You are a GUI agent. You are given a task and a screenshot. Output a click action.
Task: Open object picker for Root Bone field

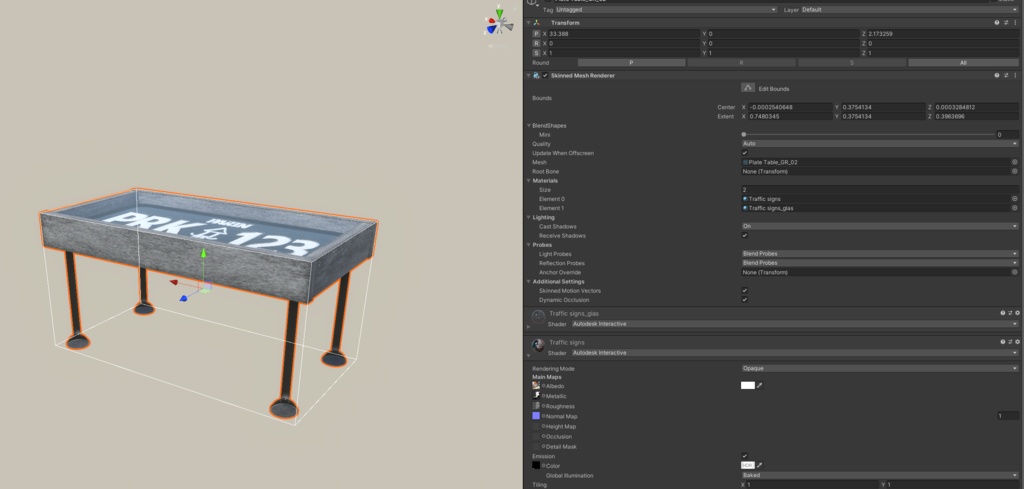1015,171
